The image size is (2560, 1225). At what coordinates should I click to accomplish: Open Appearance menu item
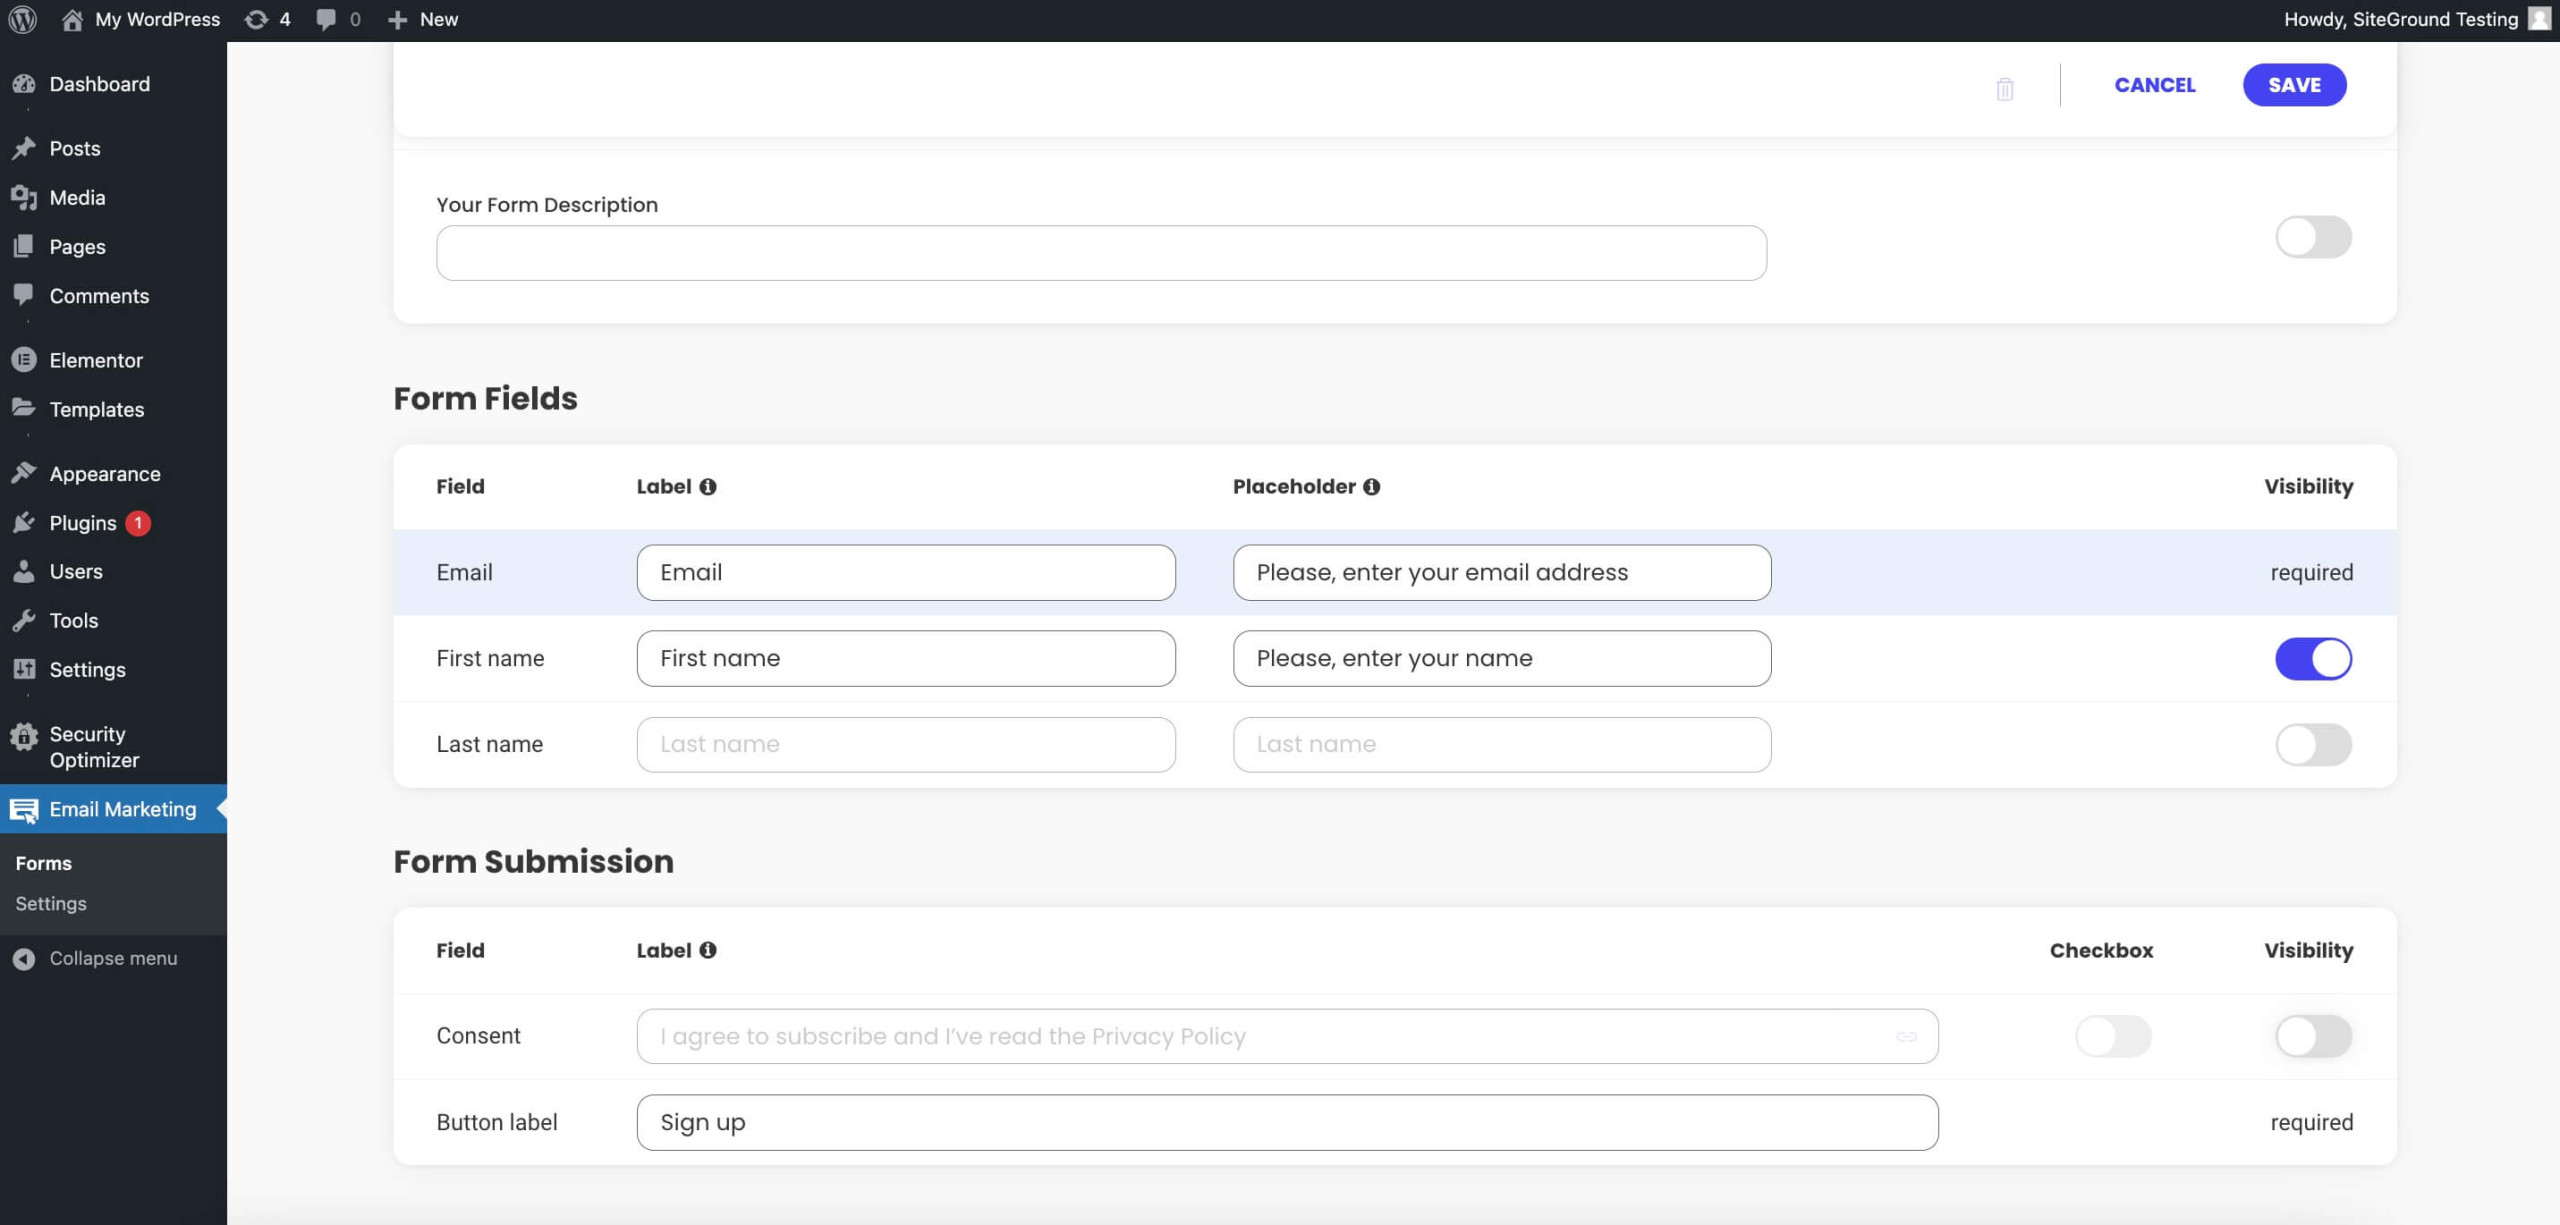pyautogui.click(x=113, y=473)
